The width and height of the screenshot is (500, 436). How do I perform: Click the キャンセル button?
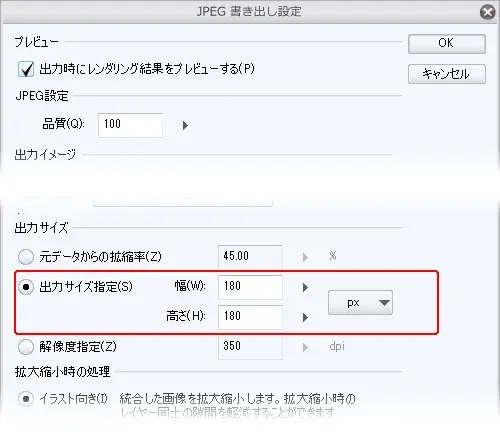[447, 74]
